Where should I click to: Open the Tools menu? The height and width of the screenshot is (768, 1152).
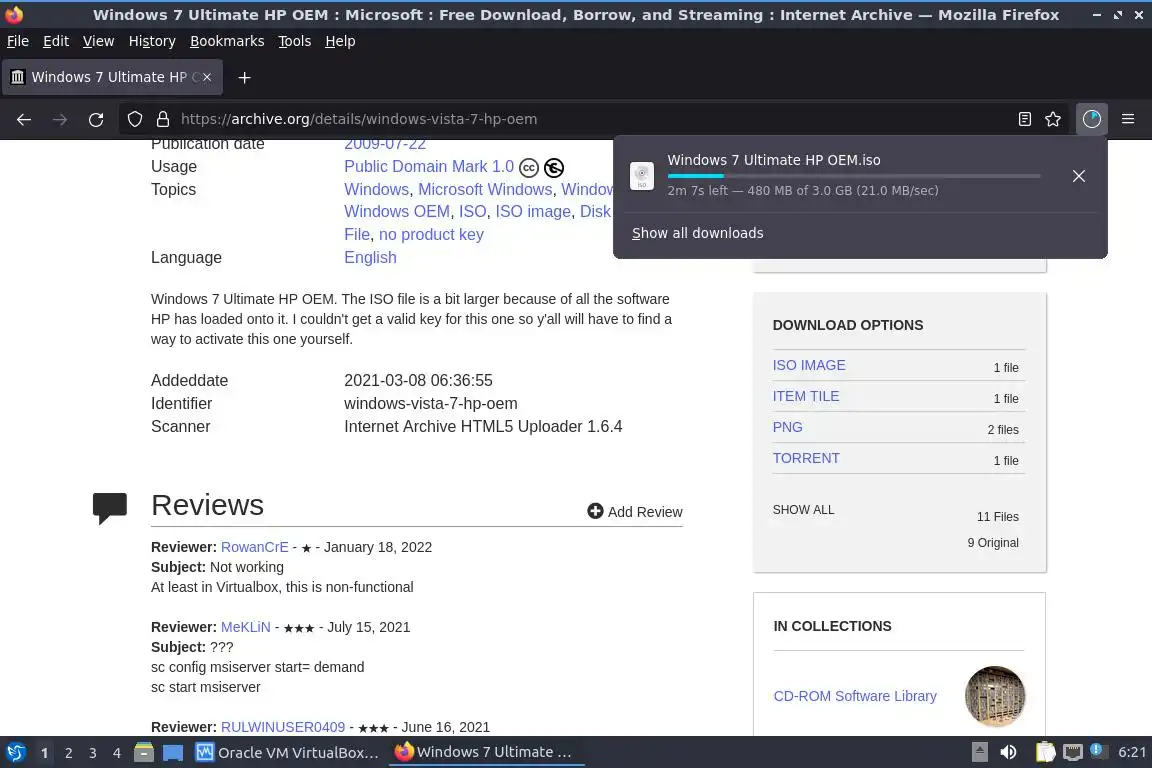(x=295, y=41)
